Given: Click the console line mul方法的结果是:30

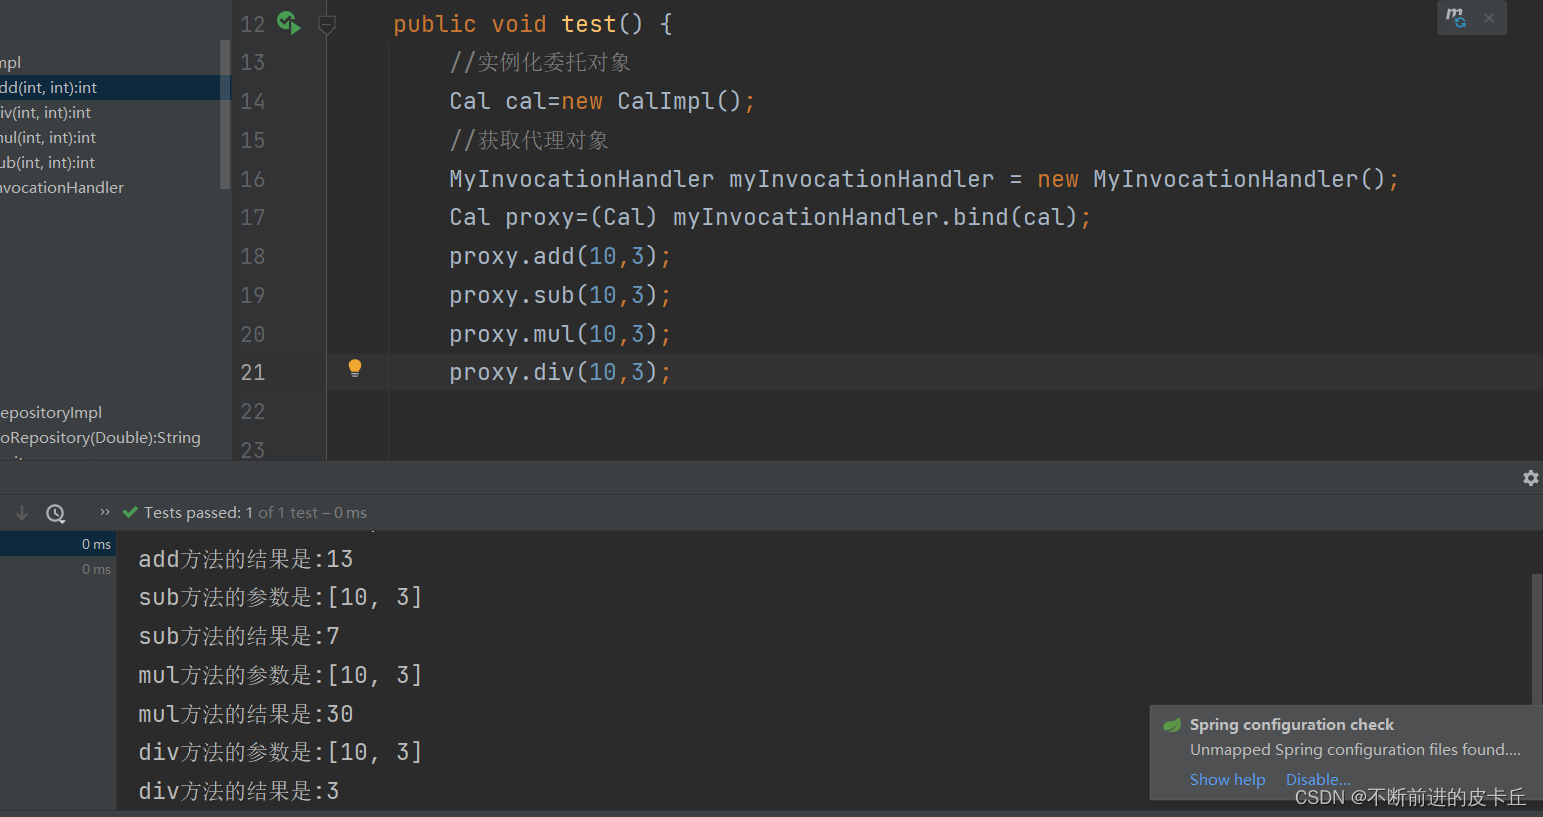Looking at the screenshot, I should (246, 714).
